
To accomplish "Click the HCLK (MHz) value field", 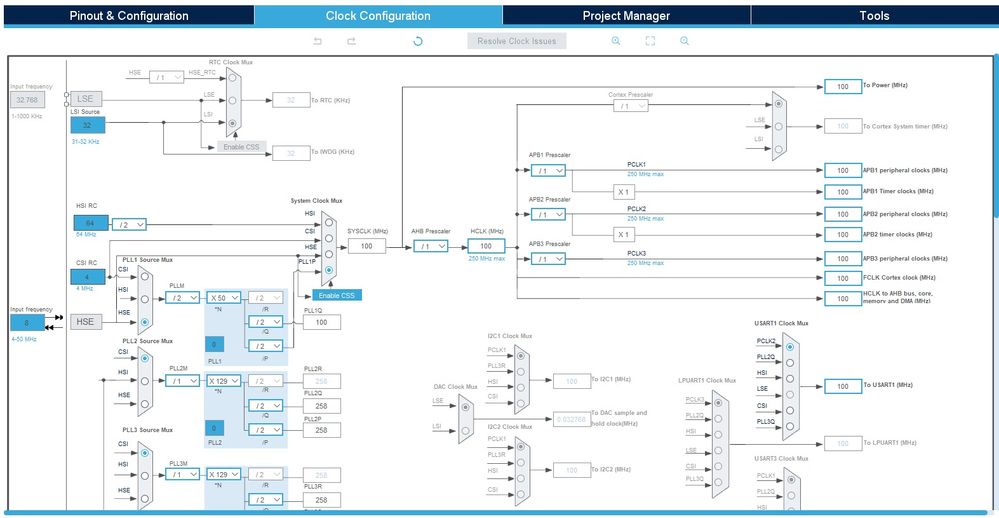I will [486, 246].
